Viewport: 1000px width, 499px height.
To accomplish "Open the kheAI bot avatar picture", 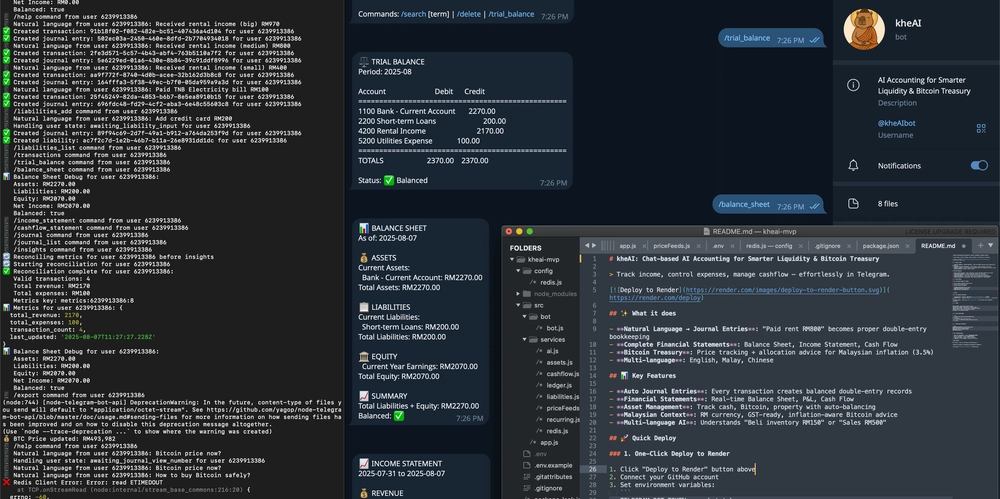I will tap(864, 29).
